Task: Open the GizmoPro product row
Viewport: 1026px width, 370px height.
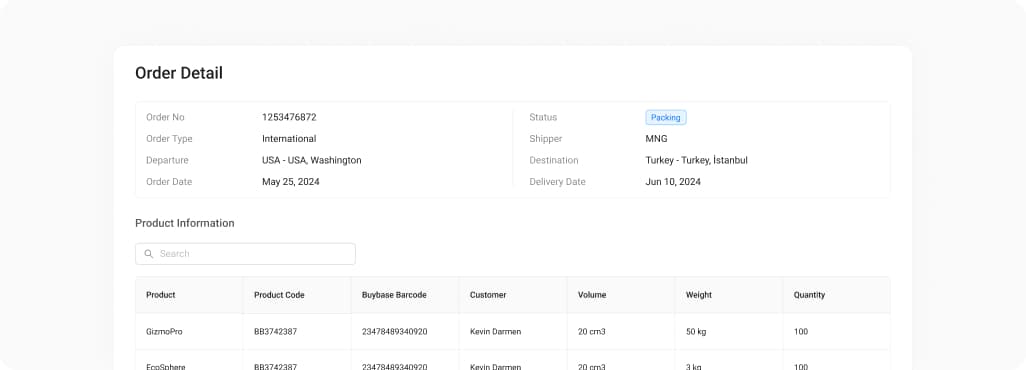Action: 512,332
